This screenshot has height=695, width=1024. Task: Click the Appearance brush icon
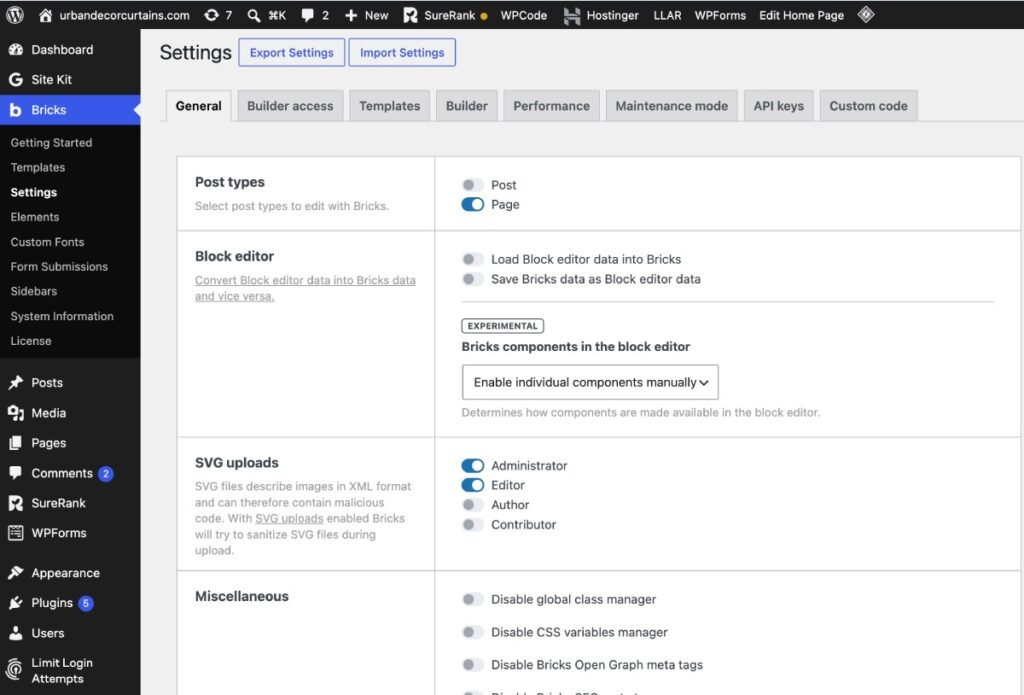pyautogui.click(x=16, y=573)
